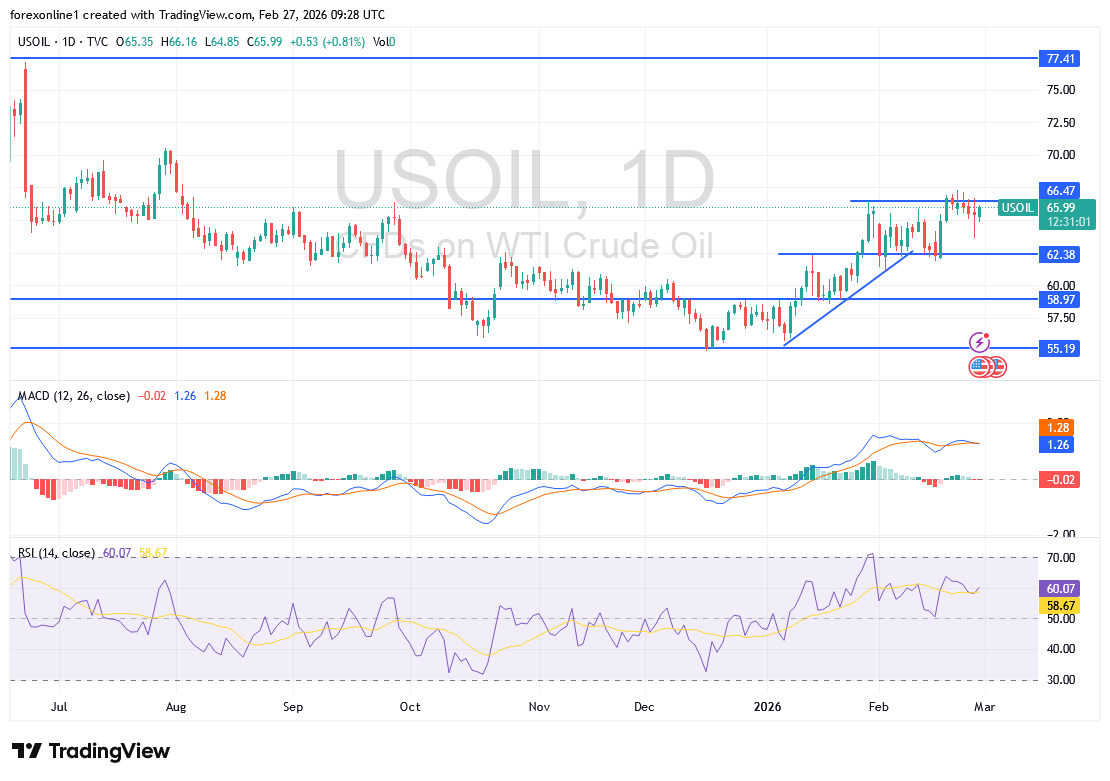Open the USOIL symbol title in legend
This screenshot has height=781, width=1110.
(x=34, y=41)
